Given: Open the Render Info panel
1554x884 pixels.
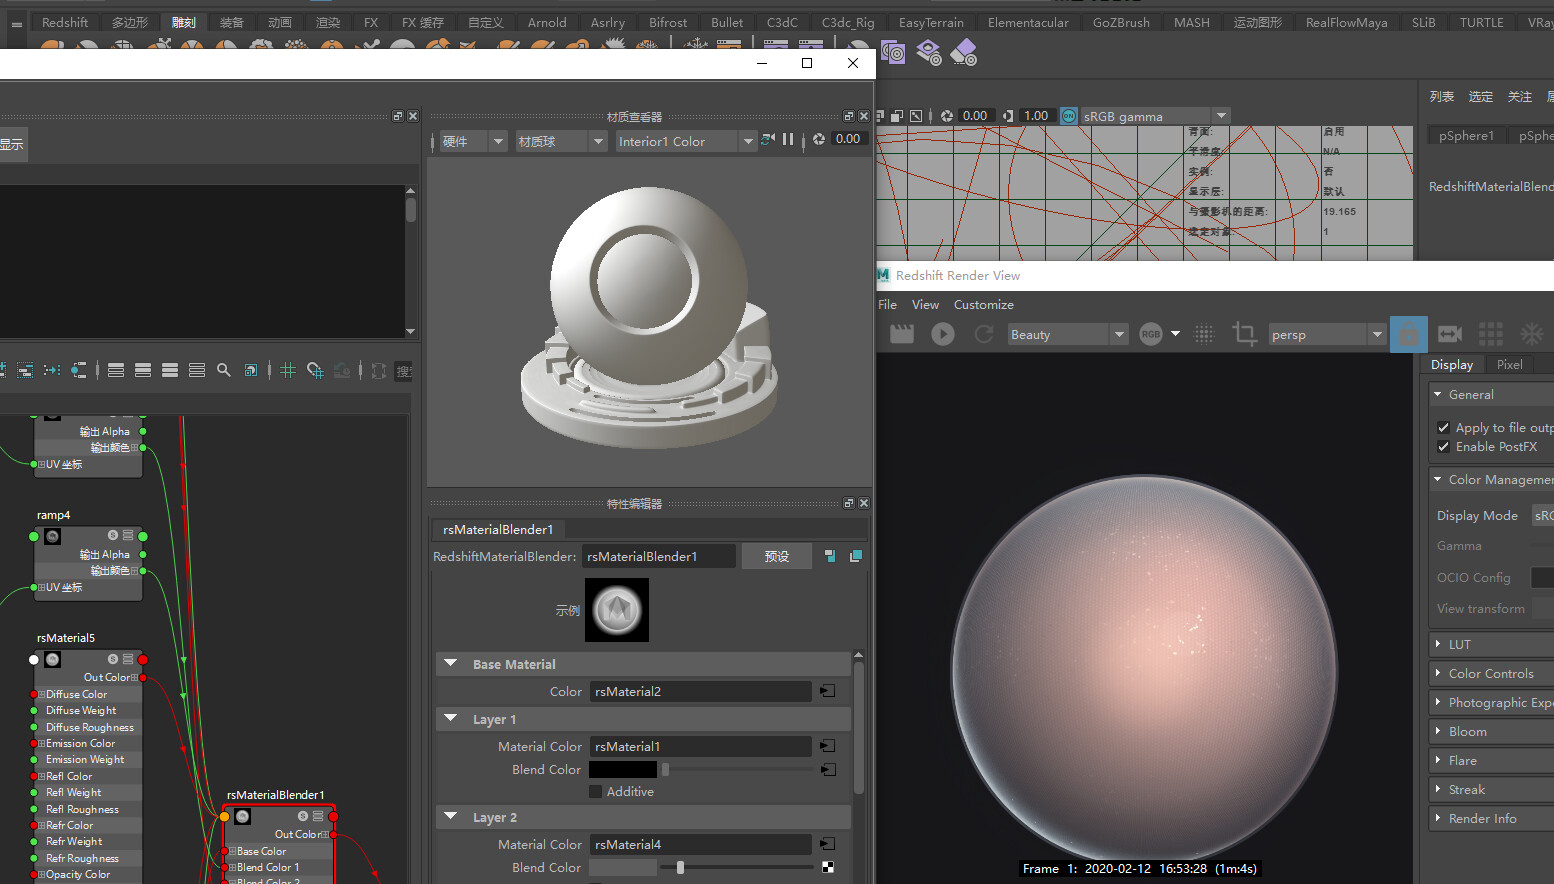Looking at the screenshot, I should (1481, 818).
